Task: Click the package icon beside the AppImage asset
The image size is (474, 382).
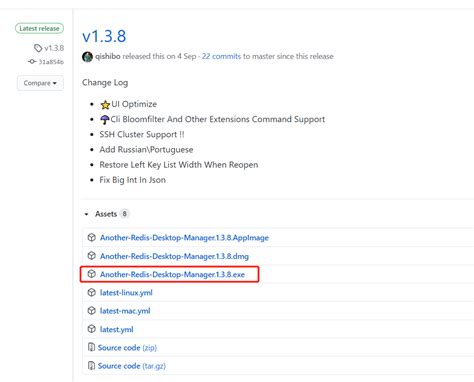Action: coord(91,237)
